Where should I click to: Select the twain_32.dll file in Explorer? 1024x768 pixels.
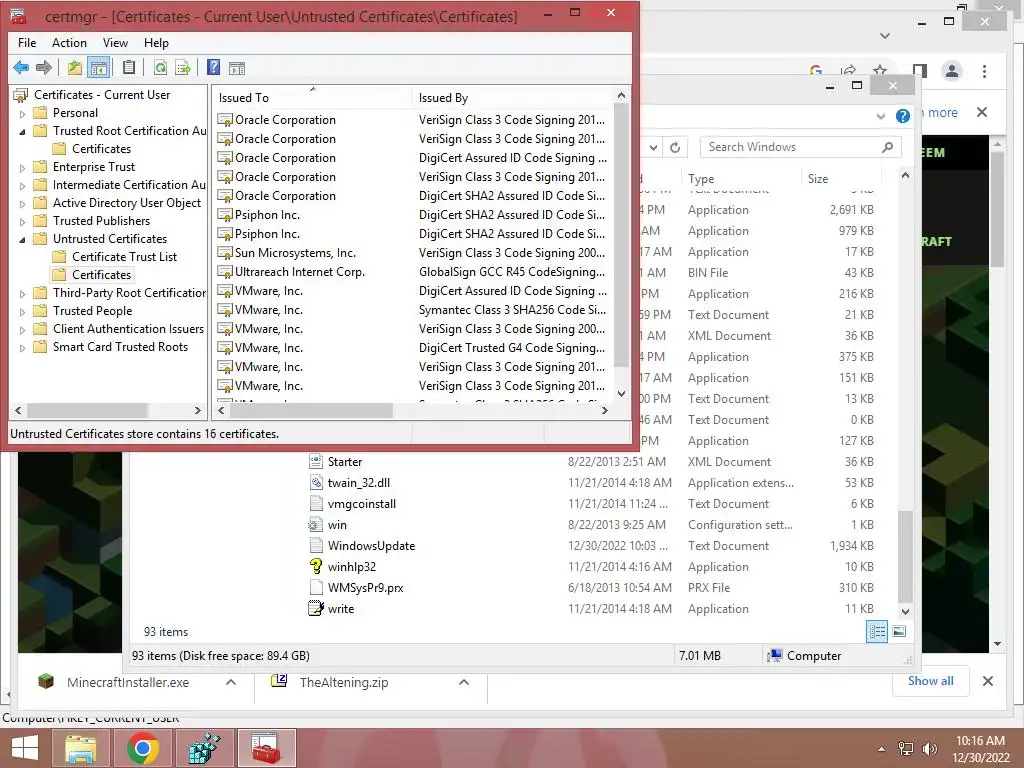[x=359, y=483]
